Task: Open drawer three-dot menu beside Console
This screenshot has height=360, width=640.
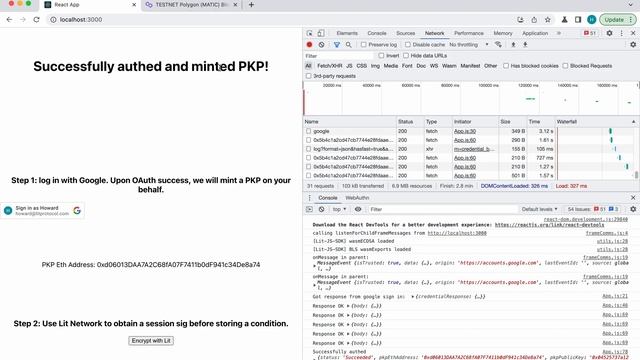Action: pos(309,198)
